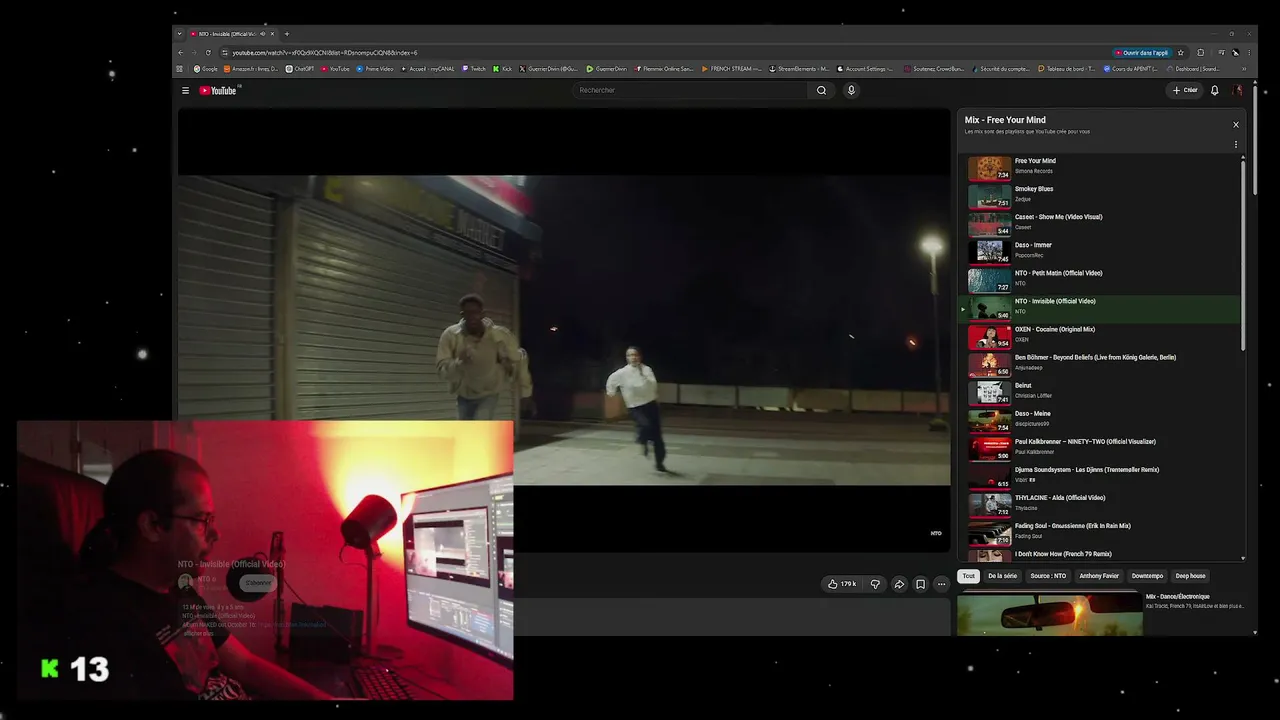Image resolution: width=1280 pixels, height=720 pixels.
Task: Play Daso - Meine from the mix
Action: pyautogui.click(x=1099, y=420)
